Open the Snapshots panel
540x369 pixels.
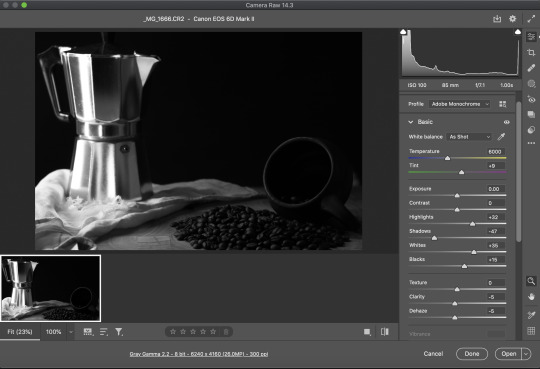pyautogui.click(x=531, y=114)
